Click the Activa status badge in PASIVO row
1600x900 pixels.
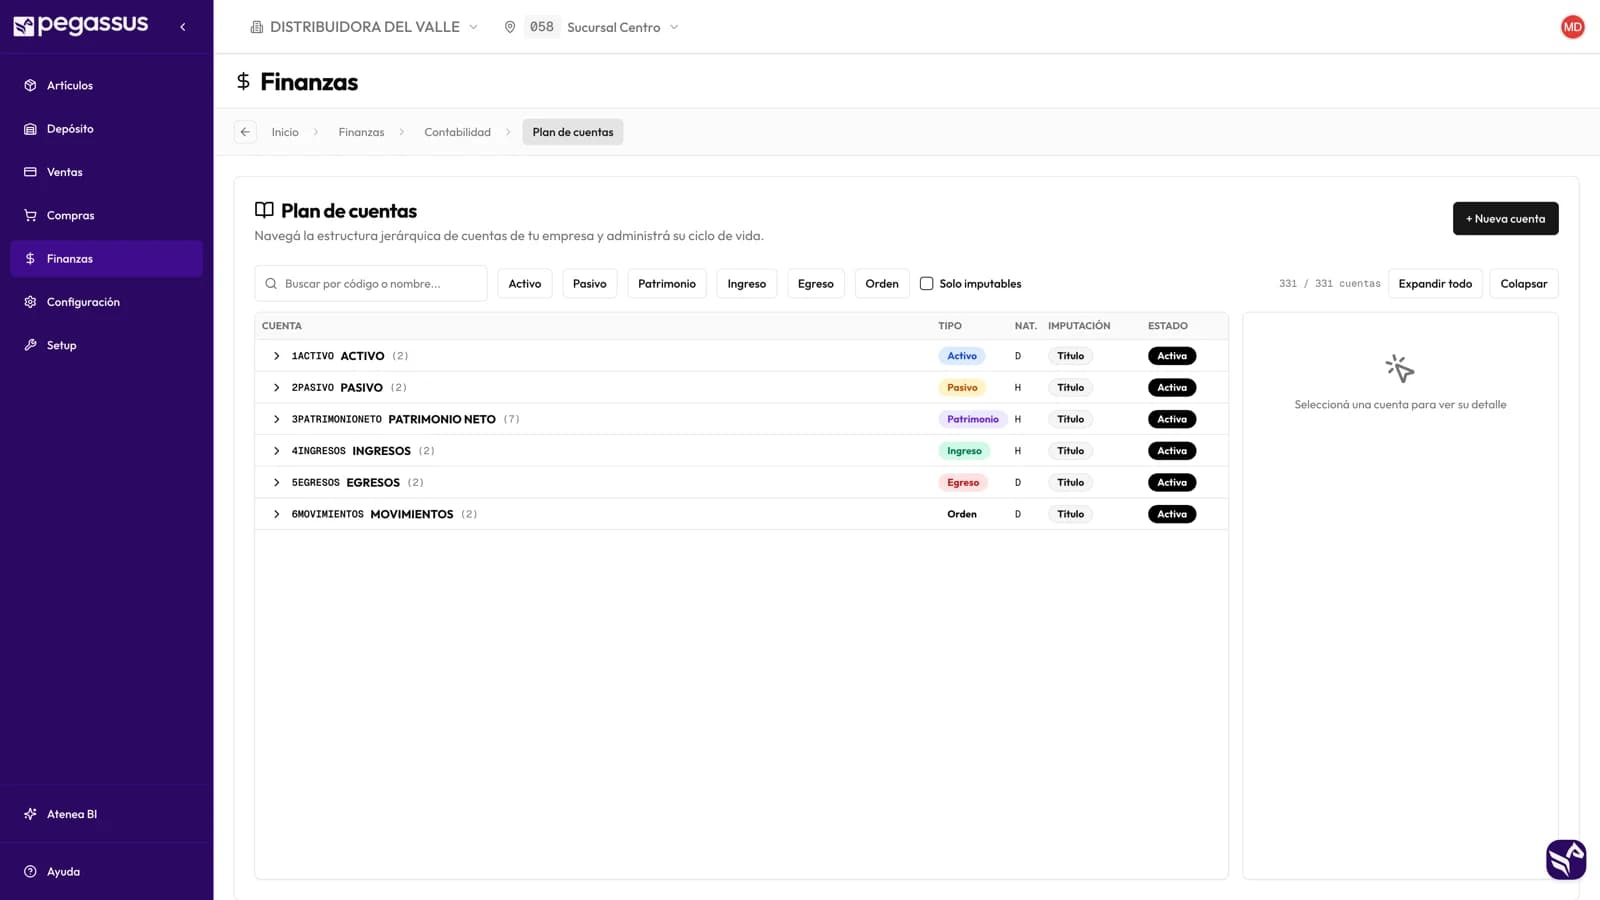[x=1172, y=388]
